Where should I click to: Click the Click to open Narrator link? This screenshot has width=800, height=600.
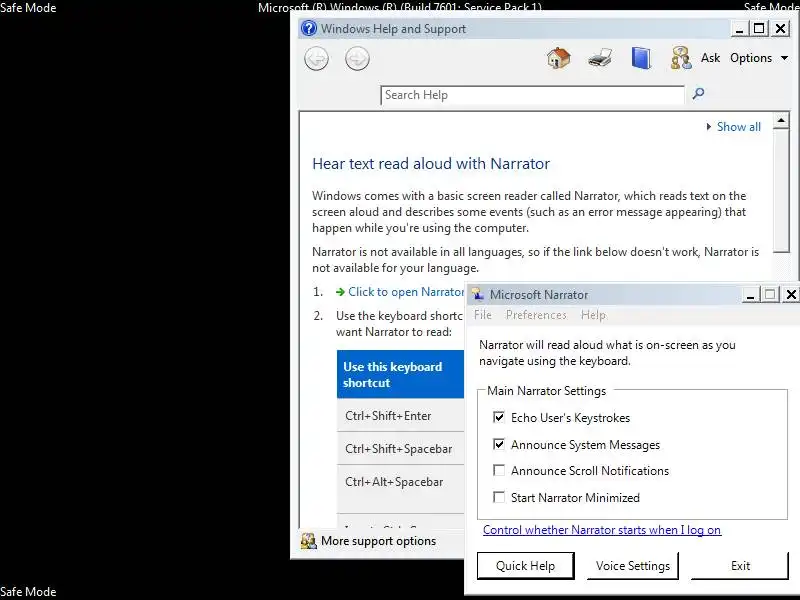[406, 292]
